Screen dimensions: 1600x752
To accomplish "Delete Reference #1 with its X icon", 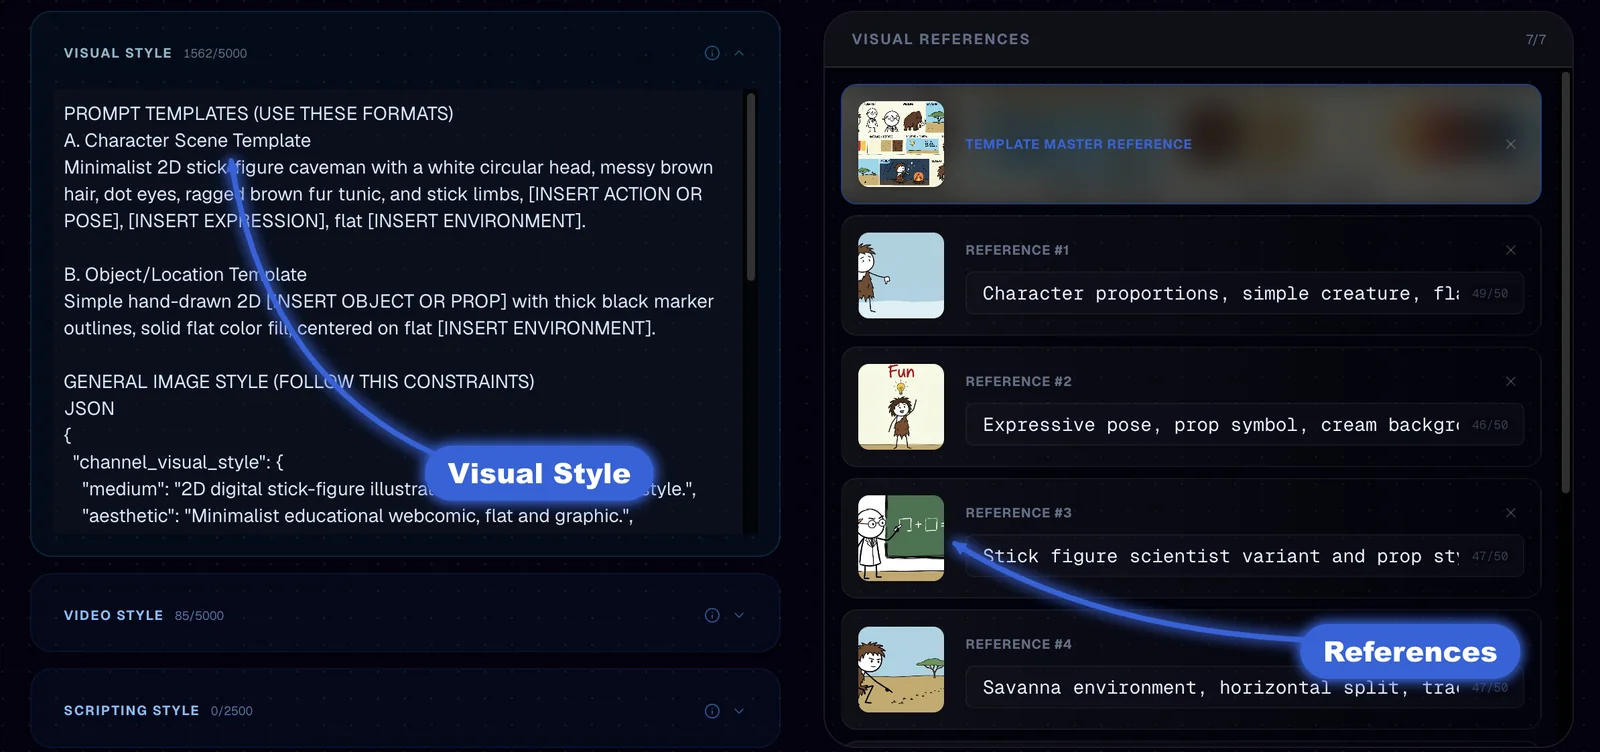I will coord(1511,250).
